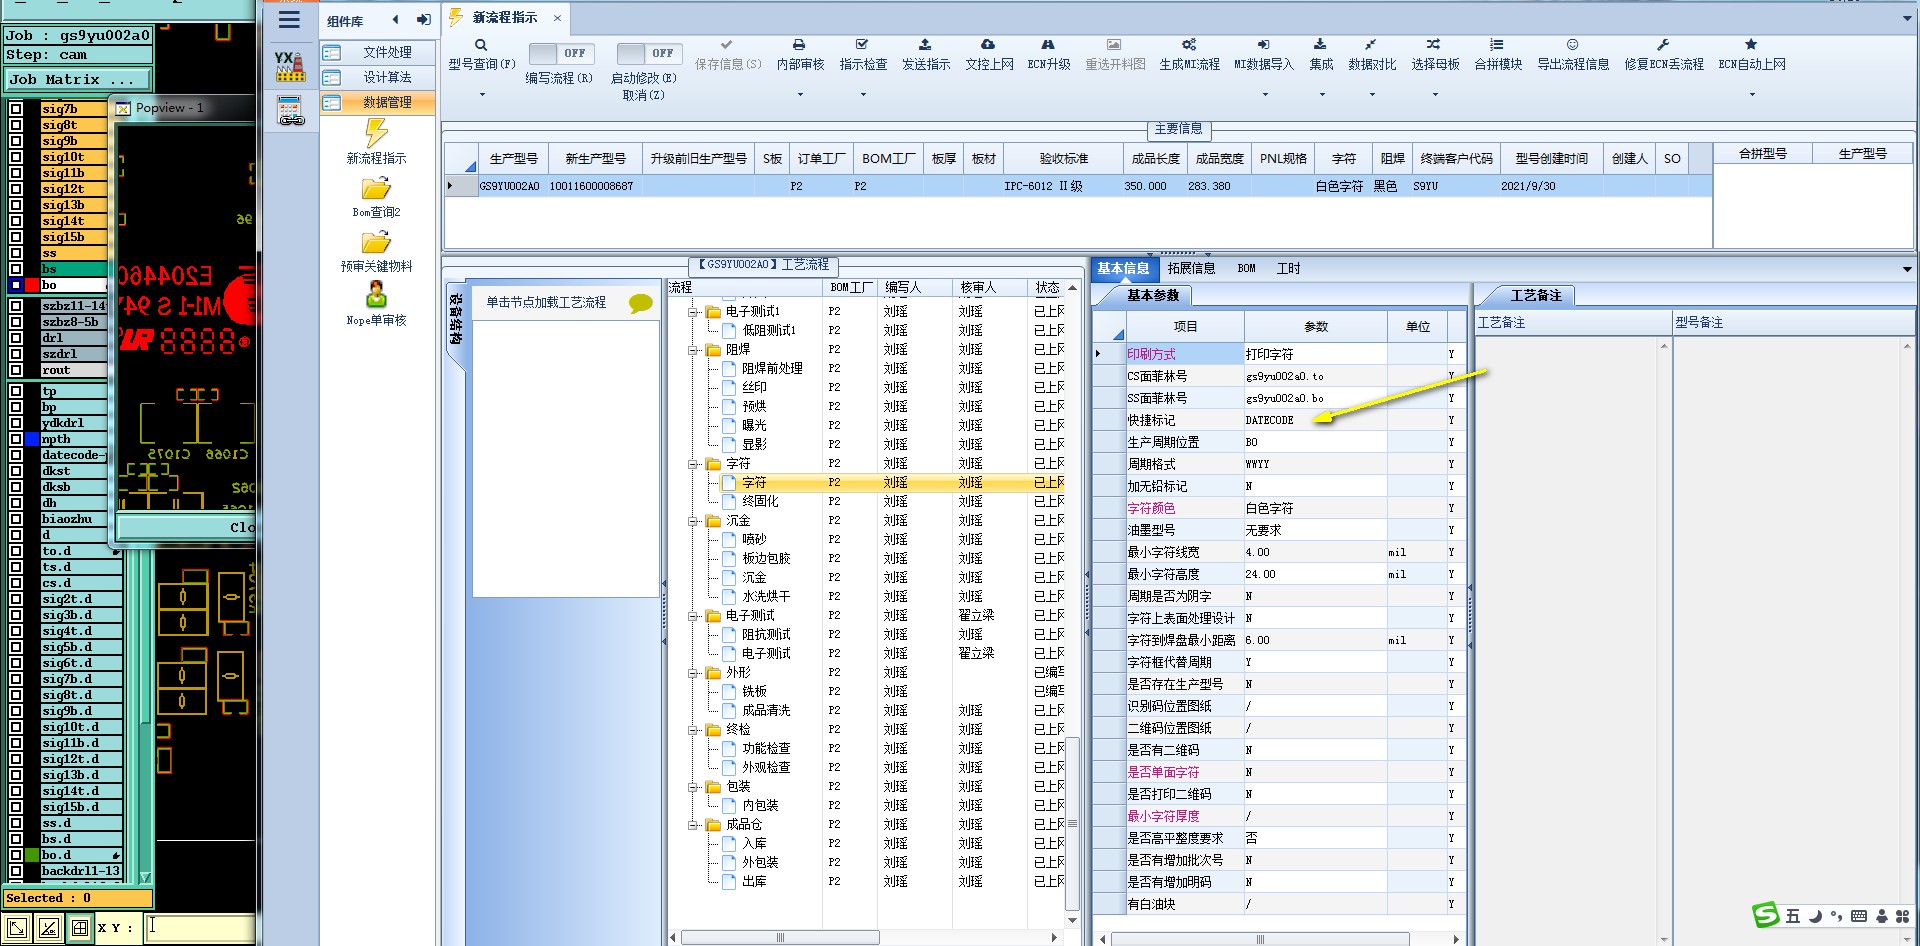The width and height of the screenshot is (1920, 946).
Task: Click the 合拼模块 list icon
Action: click(x=1497, y=45)
